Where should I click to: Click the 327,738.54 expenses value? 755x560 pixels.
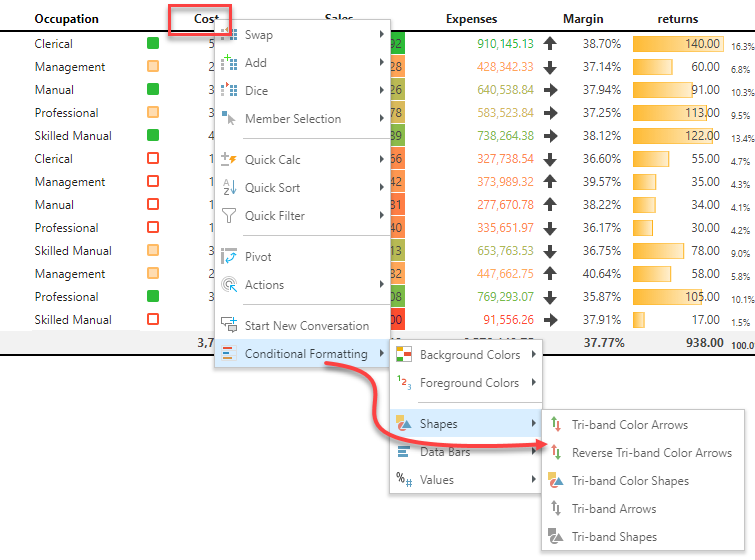pos(505,159)
